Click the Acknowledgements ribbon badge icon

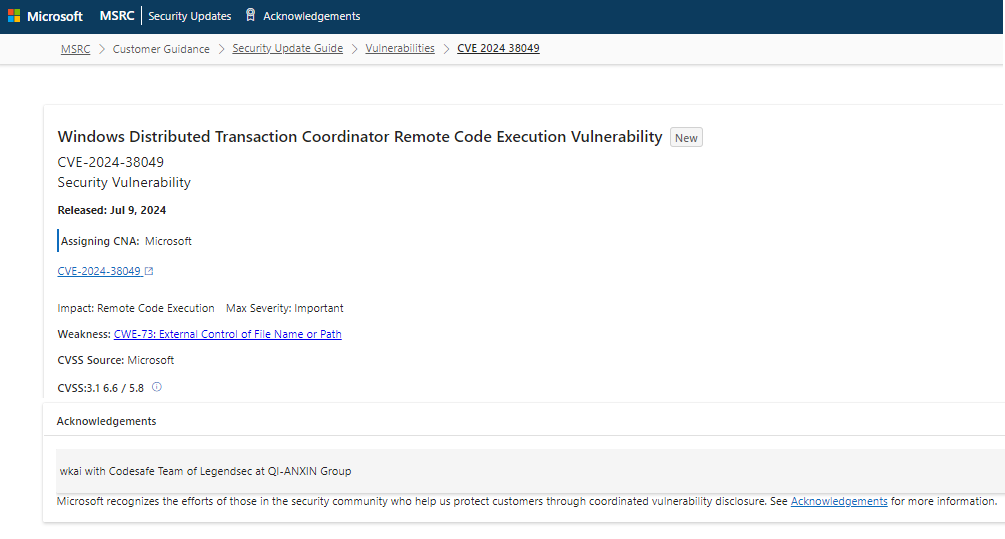click(x=251, y=15)
